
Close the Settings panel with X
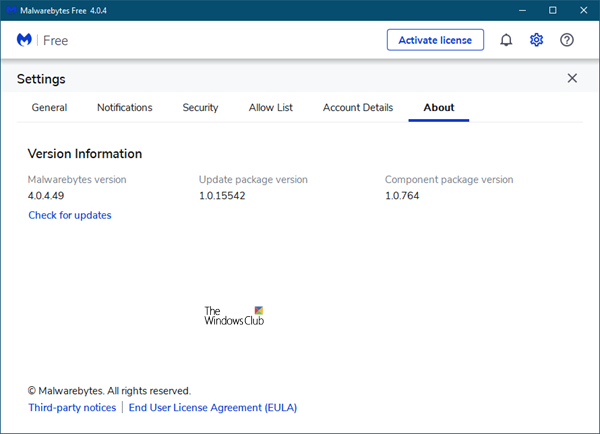[572, 78]
